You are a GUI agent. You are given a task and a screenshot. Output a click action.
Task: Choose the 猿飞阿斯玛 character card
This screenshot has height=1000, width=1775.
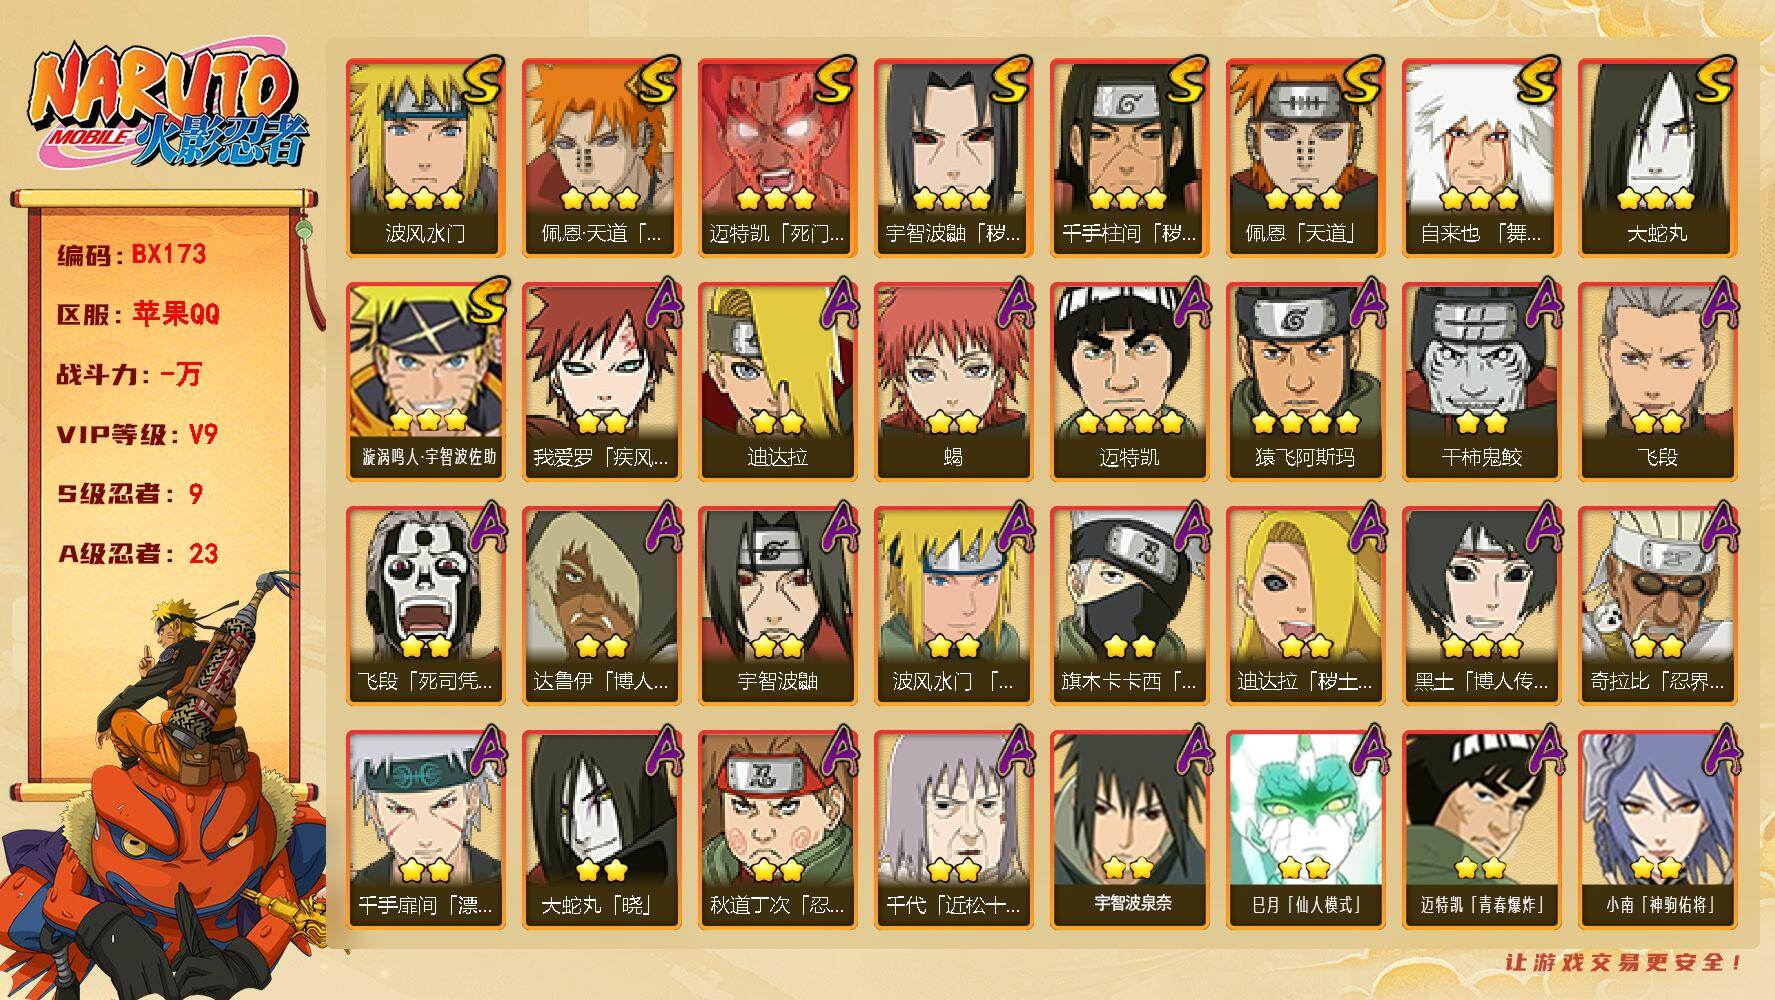click(x=1305, y=382)
